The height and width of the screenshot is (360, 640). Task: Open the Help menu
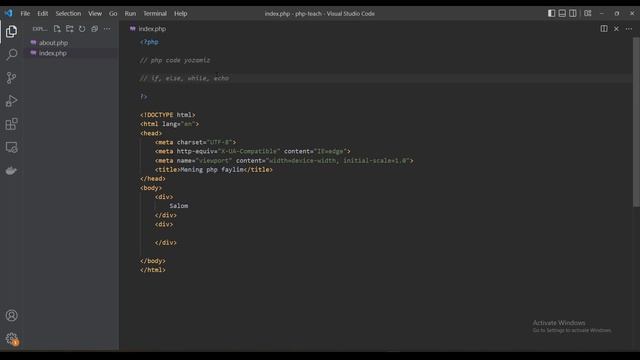pos(180,13)
